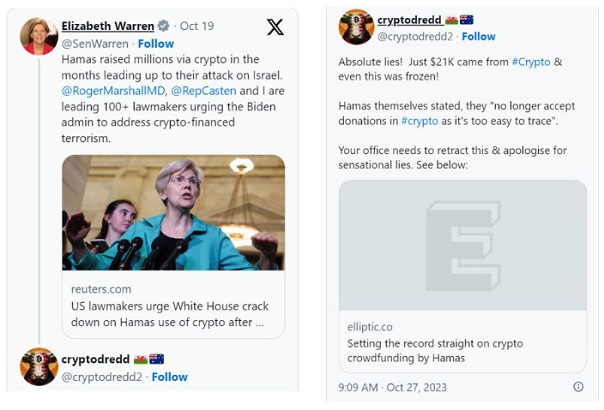Click the verified badge beside Elizabeth Warren
Image resolution: width=604 pixels, height=410 pixels.
coord(164,26)
